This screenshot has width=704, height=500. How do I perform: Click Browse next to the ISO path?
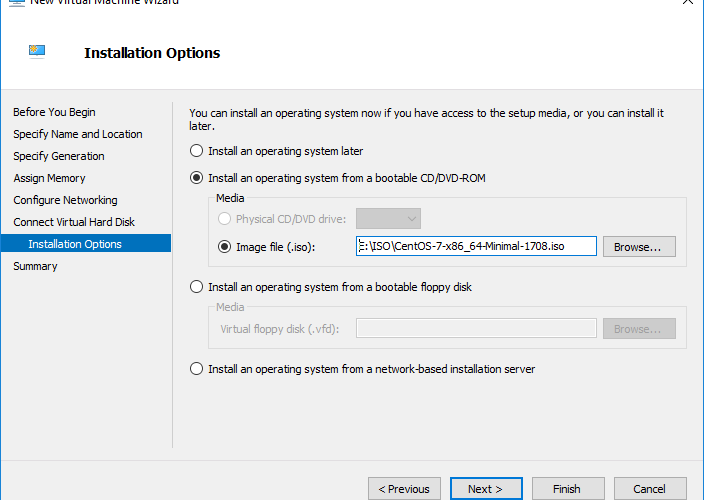tap(639, 246)
